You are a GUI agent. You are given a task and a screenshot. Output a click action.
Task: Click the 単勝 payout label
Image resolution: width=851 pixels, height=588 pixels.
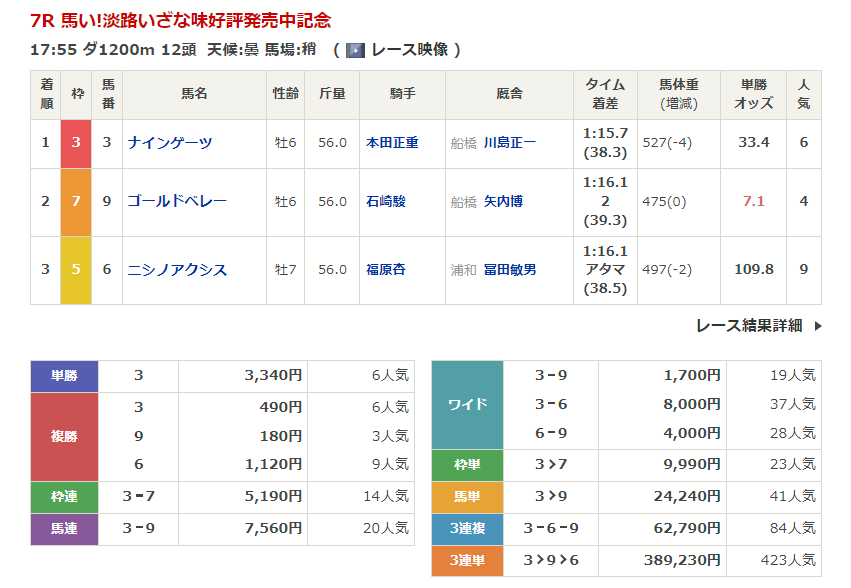pos(65,376)
